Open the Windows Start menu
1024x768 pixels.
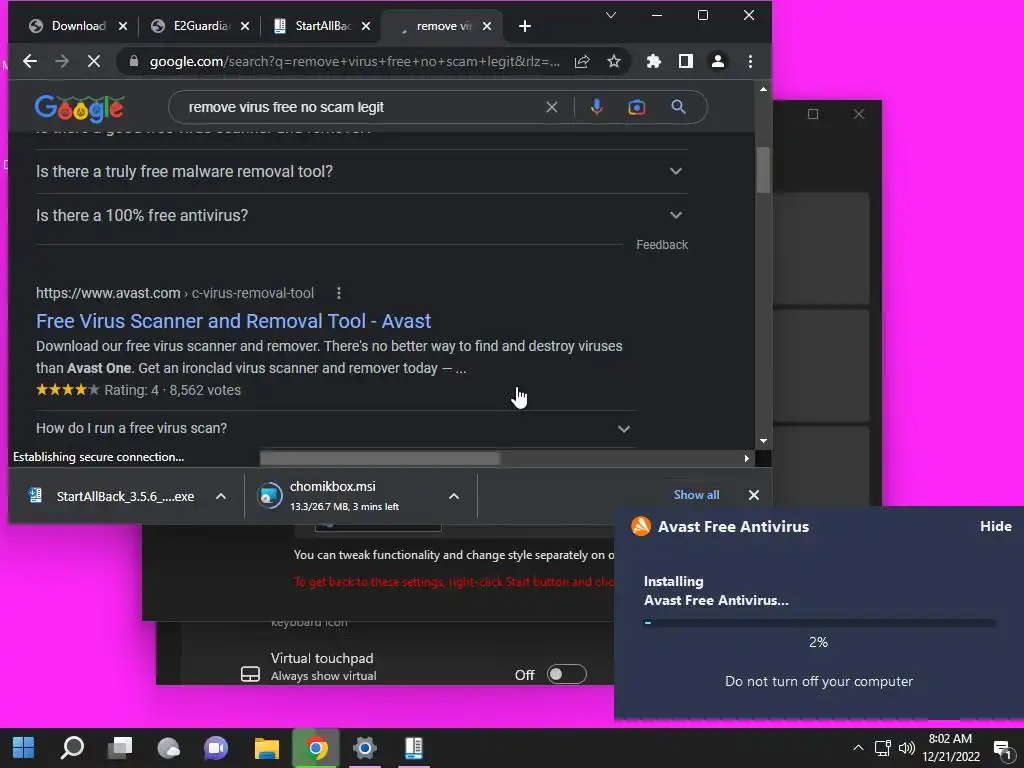pos(24,748)
